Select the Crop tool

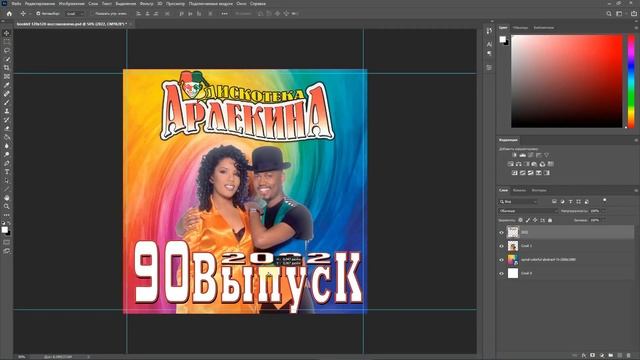click(7, 67)
